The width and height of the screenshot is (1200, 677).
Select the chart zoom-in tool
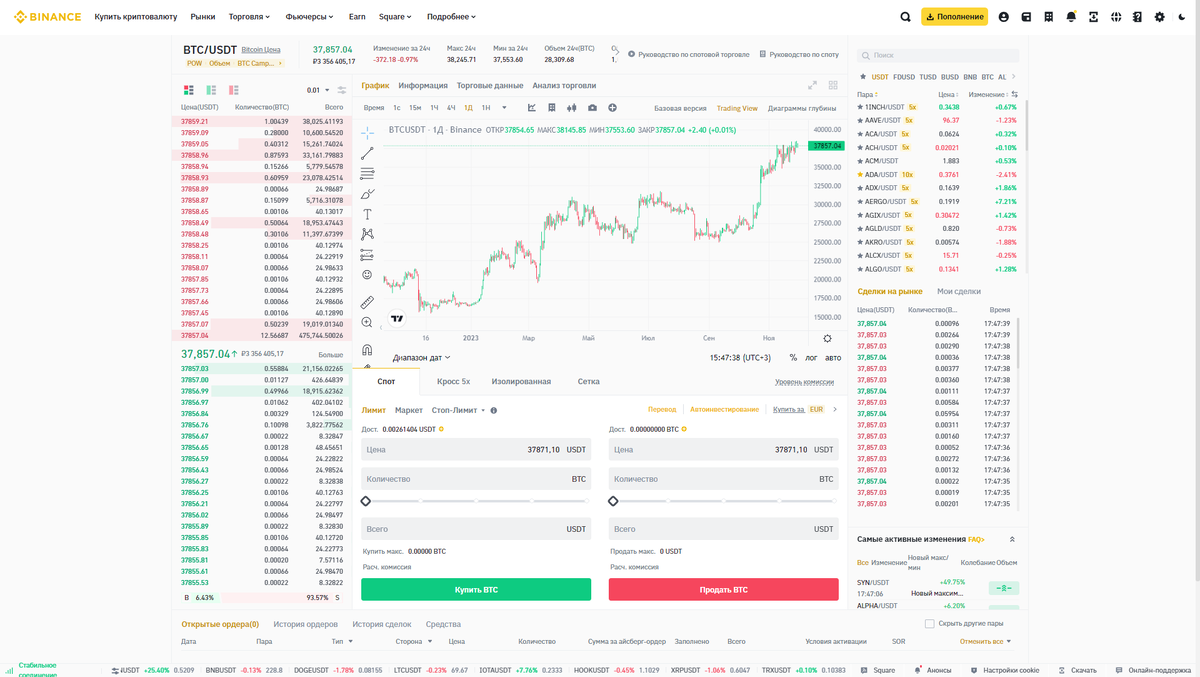[x=367, y=322]
